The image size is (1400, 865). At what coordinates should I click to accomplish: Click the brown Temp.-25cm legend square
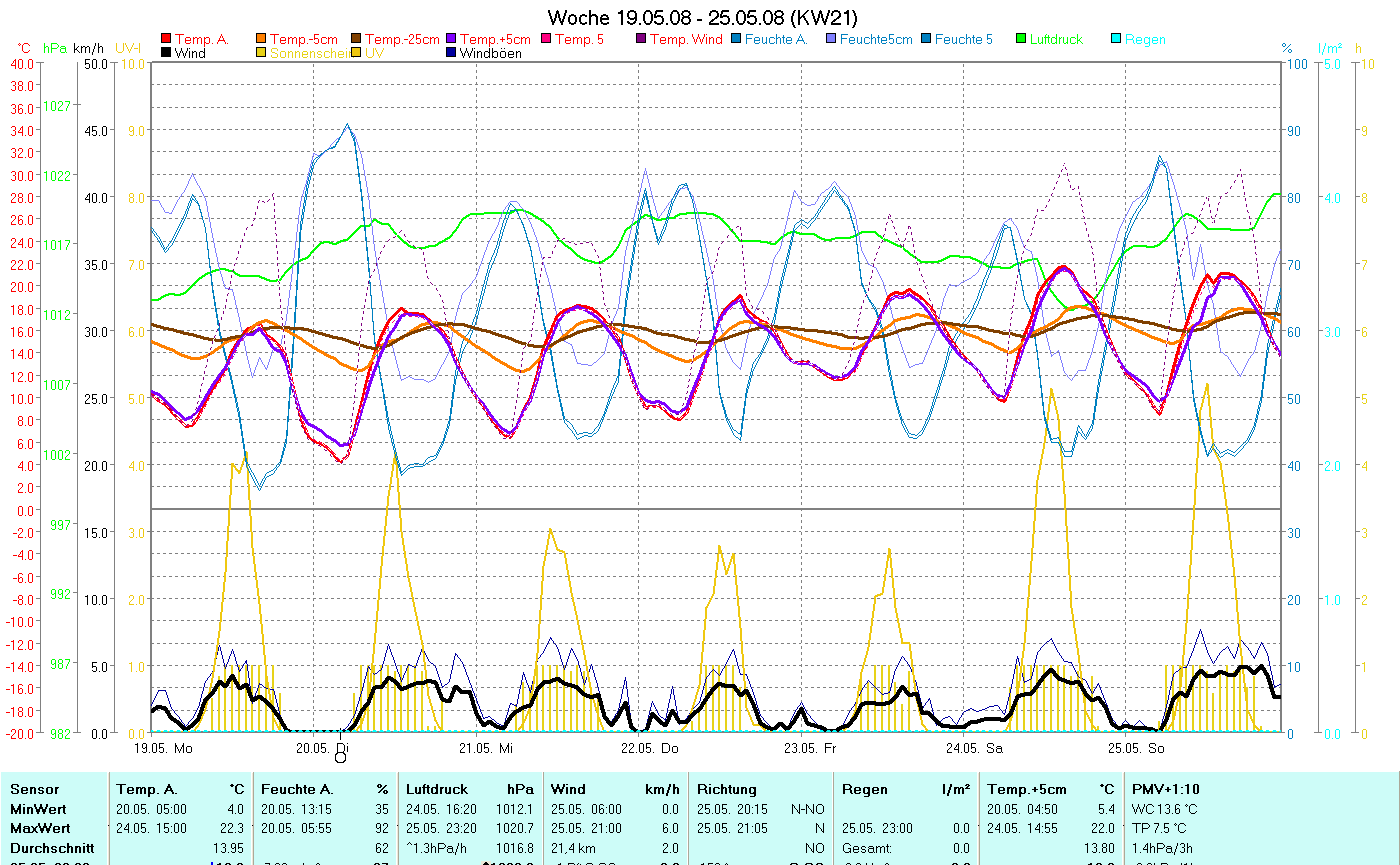point(356,39)
